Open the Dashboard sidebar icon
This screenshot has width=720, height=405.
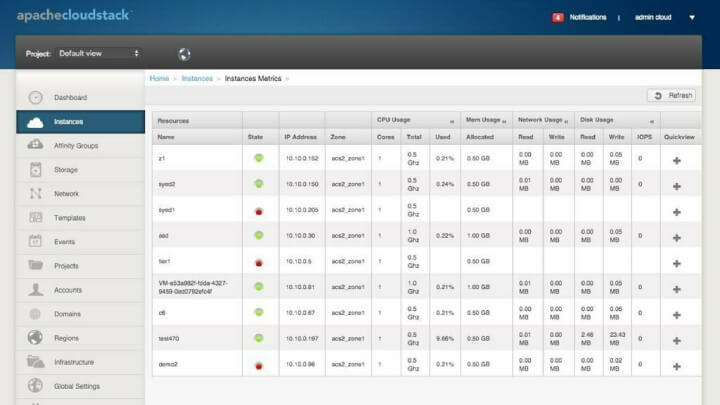35,97
